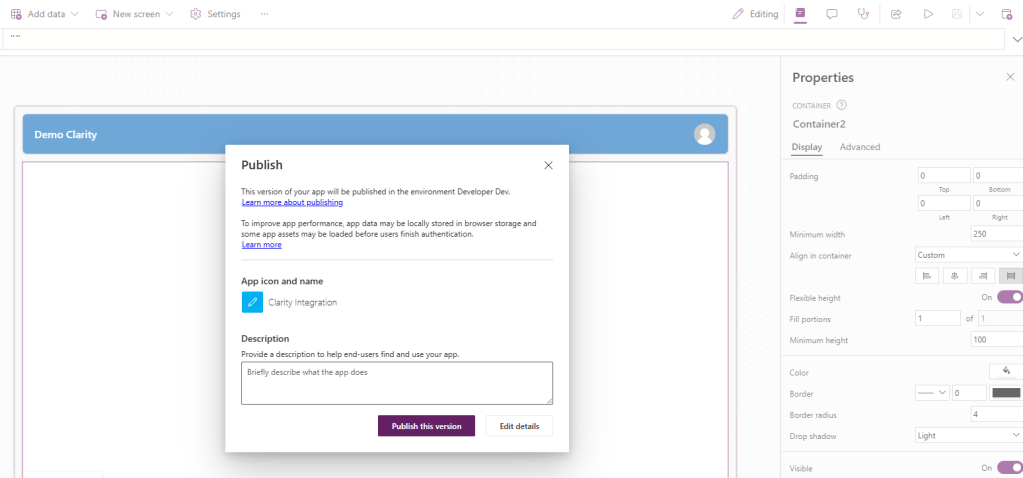The image size is (1023, 478).
Task: Preview the app with play icon
Action: pos(928,14)
